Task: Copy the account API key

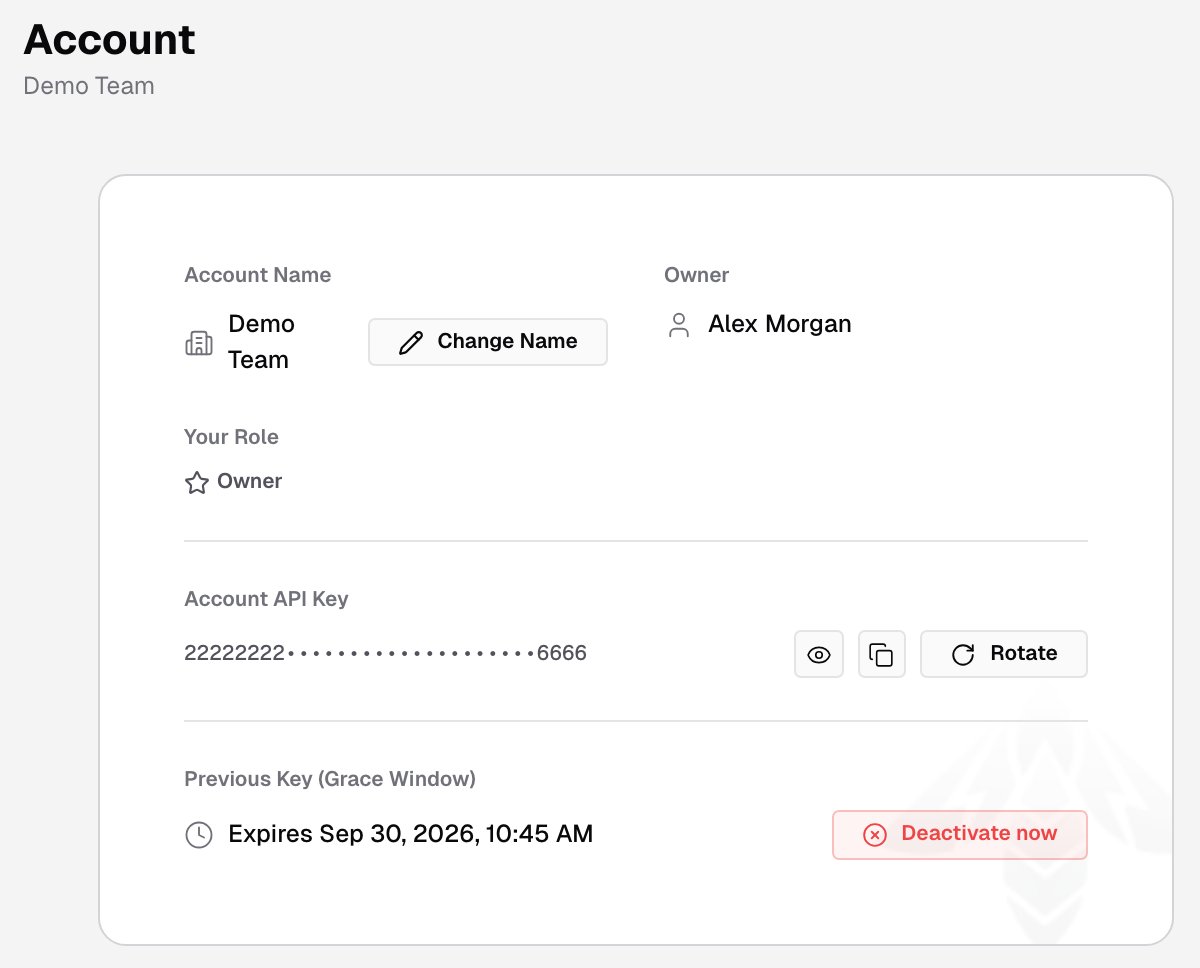Action: point(881,654)
